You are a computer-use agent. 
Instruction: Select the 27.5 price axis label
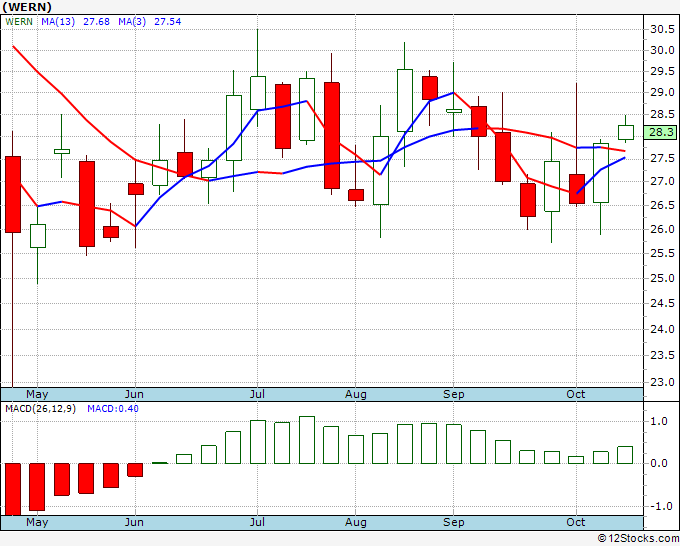click(x=662, y=158)
